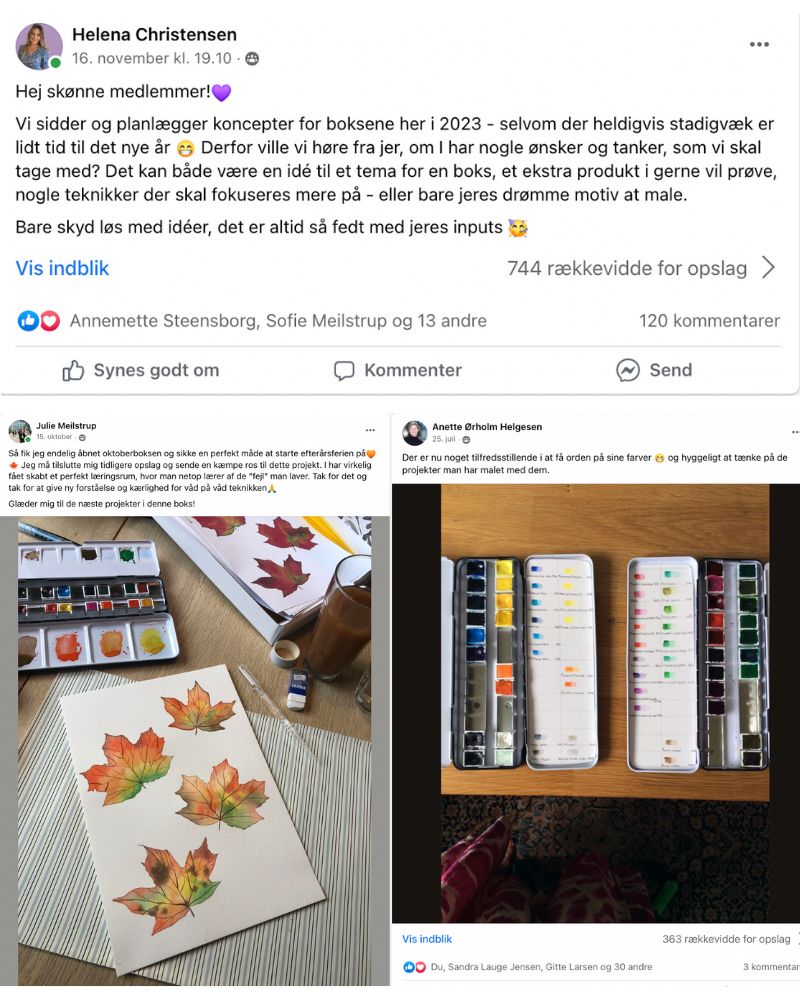
Task: Expand 363 rækkevidde for opslag details
Action: (726, 939)
